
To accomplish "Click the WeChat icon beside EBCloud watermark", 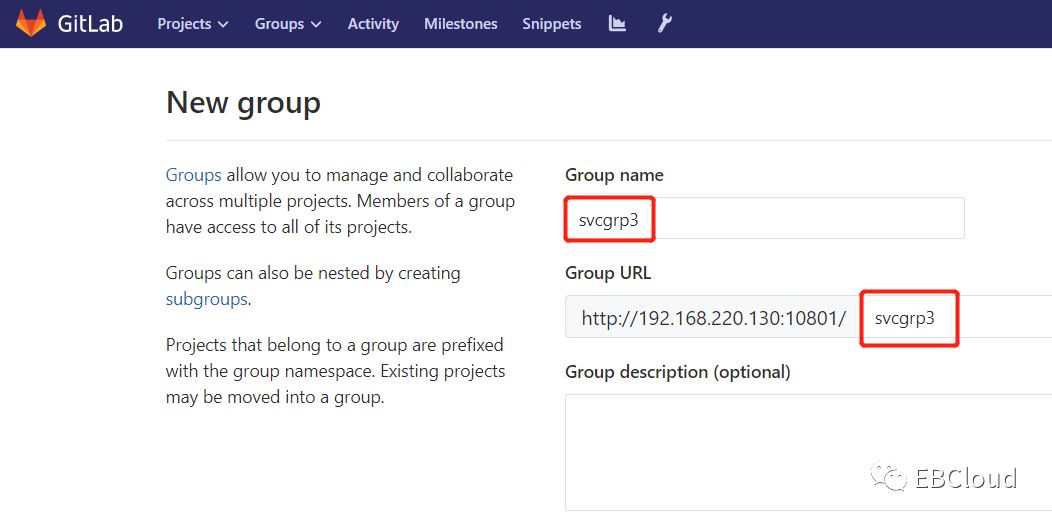I will coord(890,478).
